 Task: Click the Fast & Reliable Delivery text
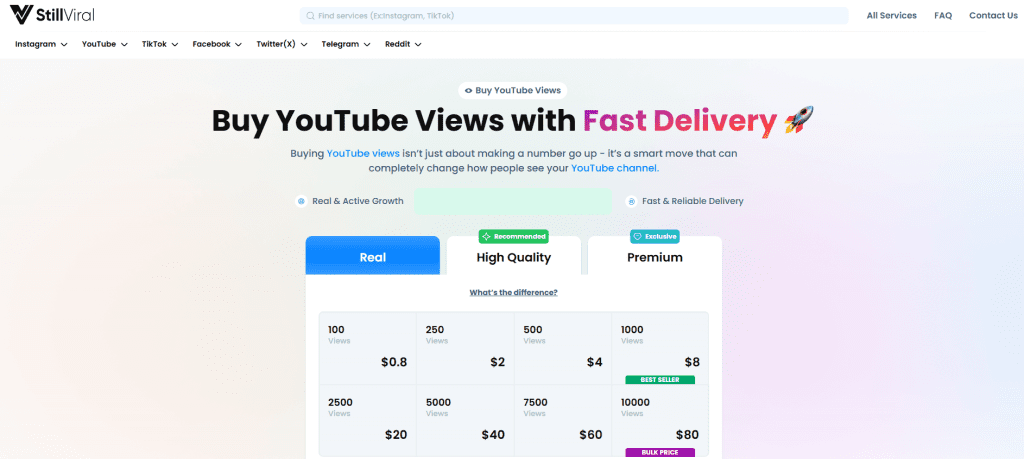pos(693,201)
